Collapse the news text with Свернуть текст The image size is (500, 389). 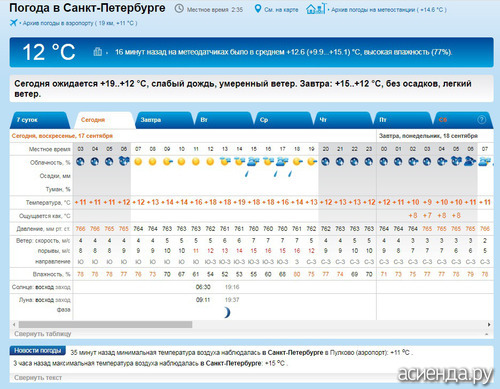tap(38, 378)
